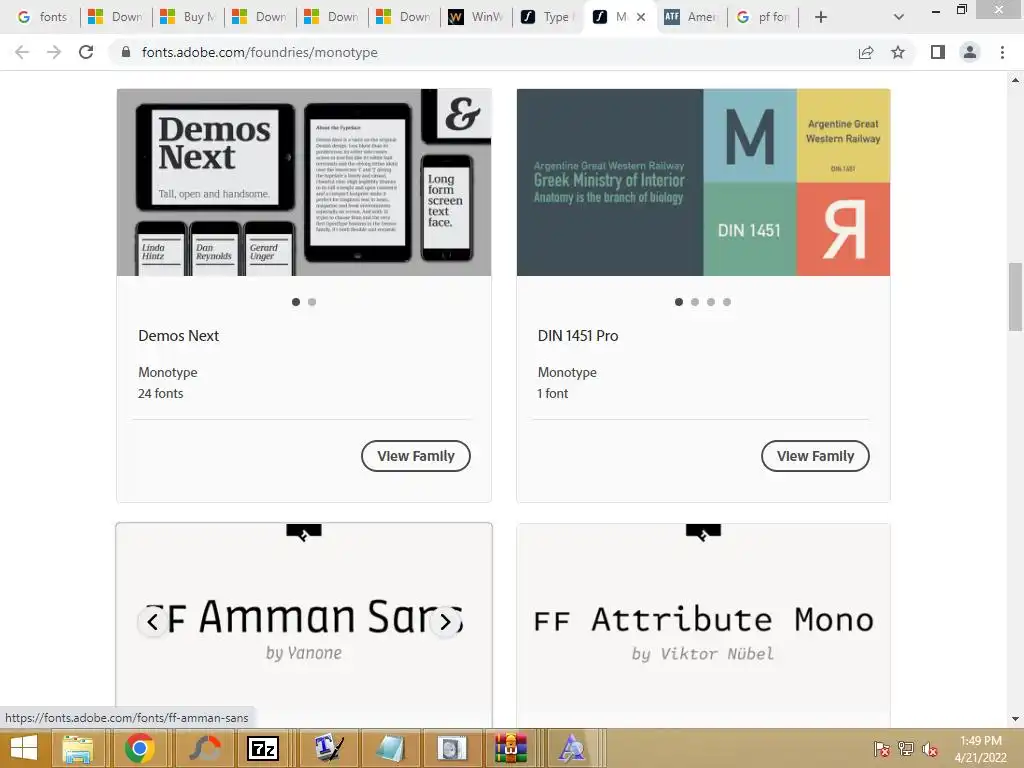Image resolution: width=1024 pixels, height=768 pixels.
Task: Share this page via share icon
Action: [866, 52]
